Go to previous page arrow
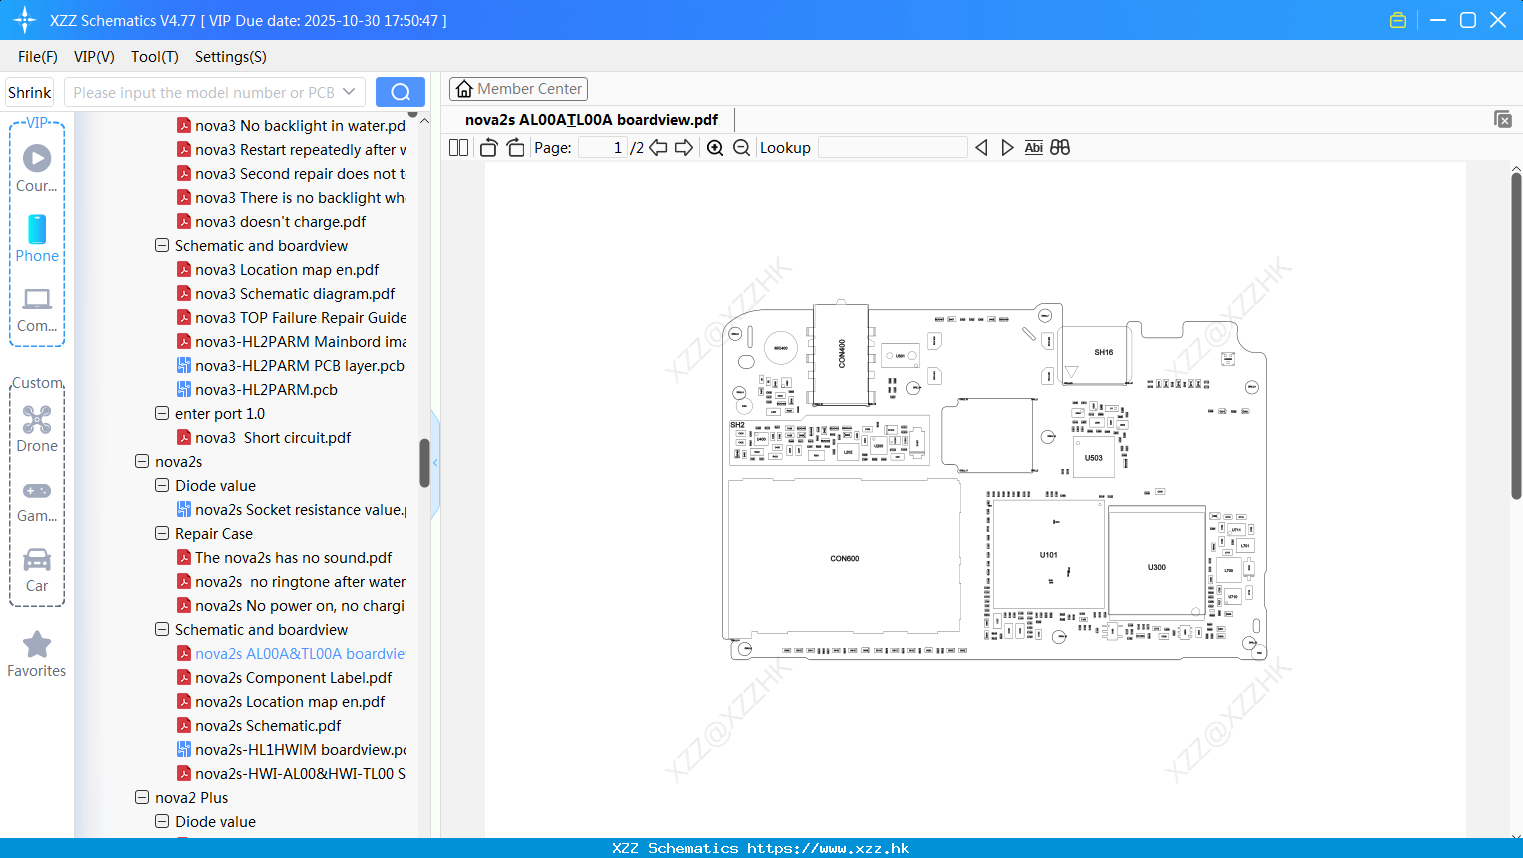The image size is (1523, 858). 658,148
